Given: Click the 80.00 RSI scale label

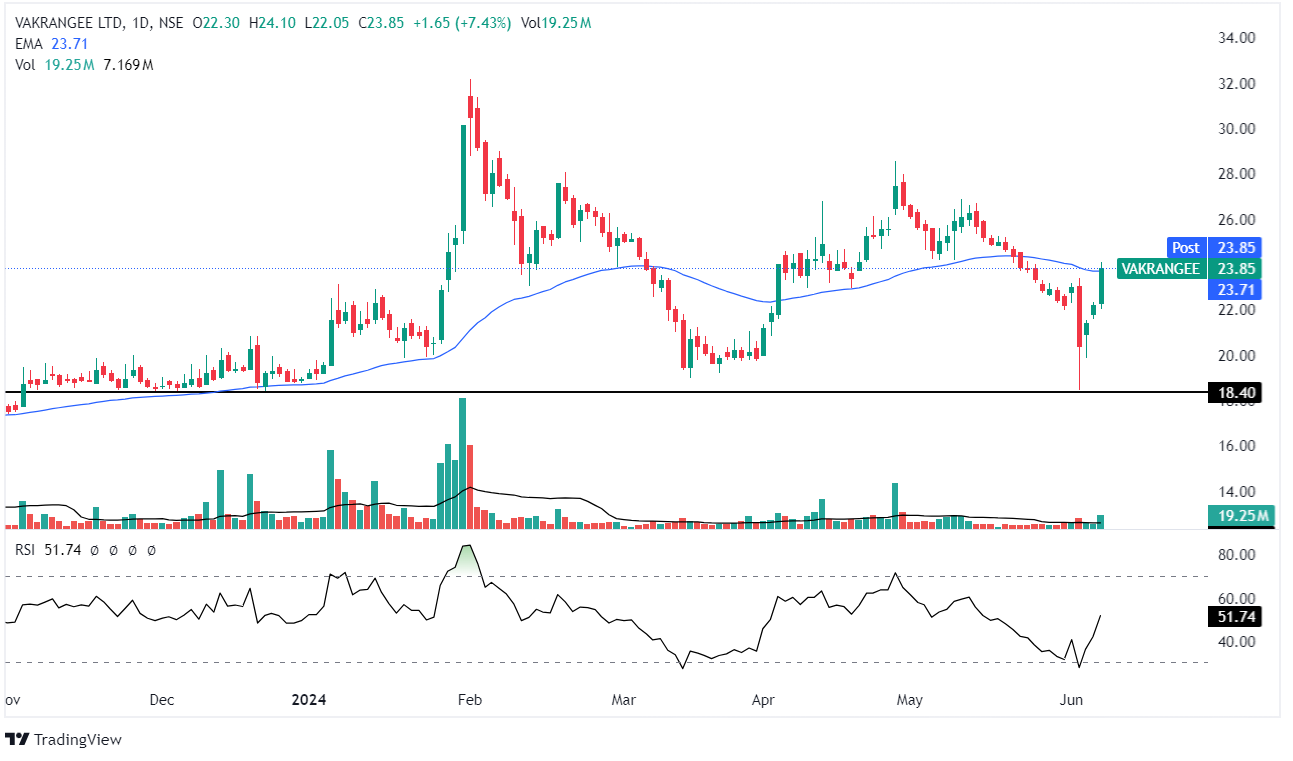Looking at the screenshot, I should 1235,555.
